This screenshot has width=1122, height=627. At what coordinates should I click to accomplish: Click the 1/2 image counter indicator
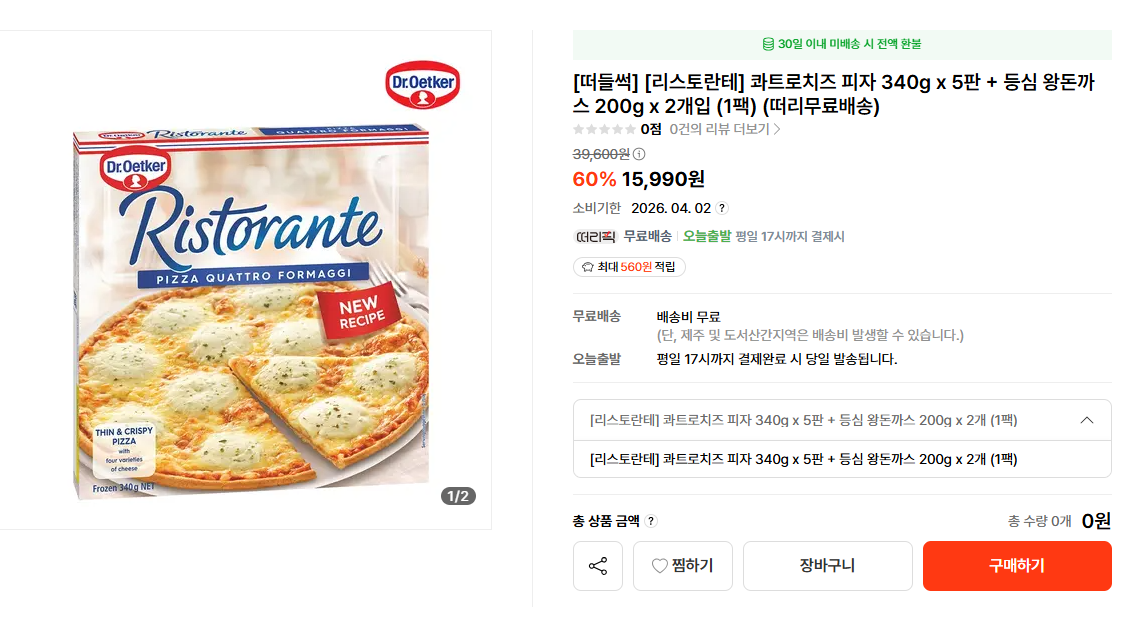click(458, 496)
